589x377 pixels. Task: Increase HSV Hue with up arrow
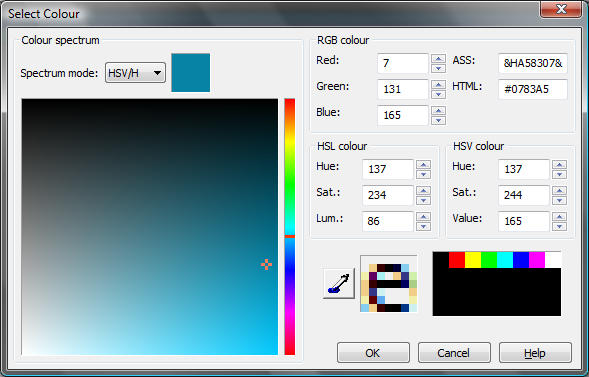(559, 164)
